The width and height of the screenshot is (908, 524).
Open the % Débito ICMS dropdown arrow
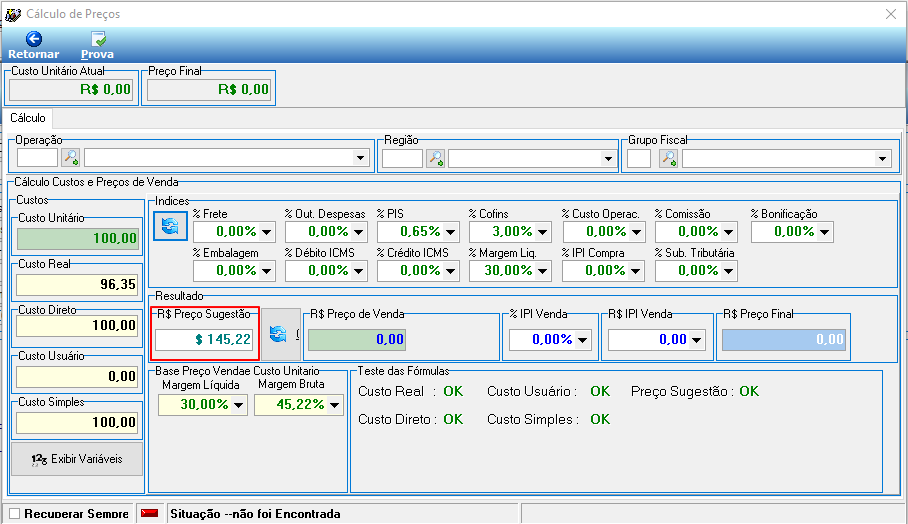point(358,271)
